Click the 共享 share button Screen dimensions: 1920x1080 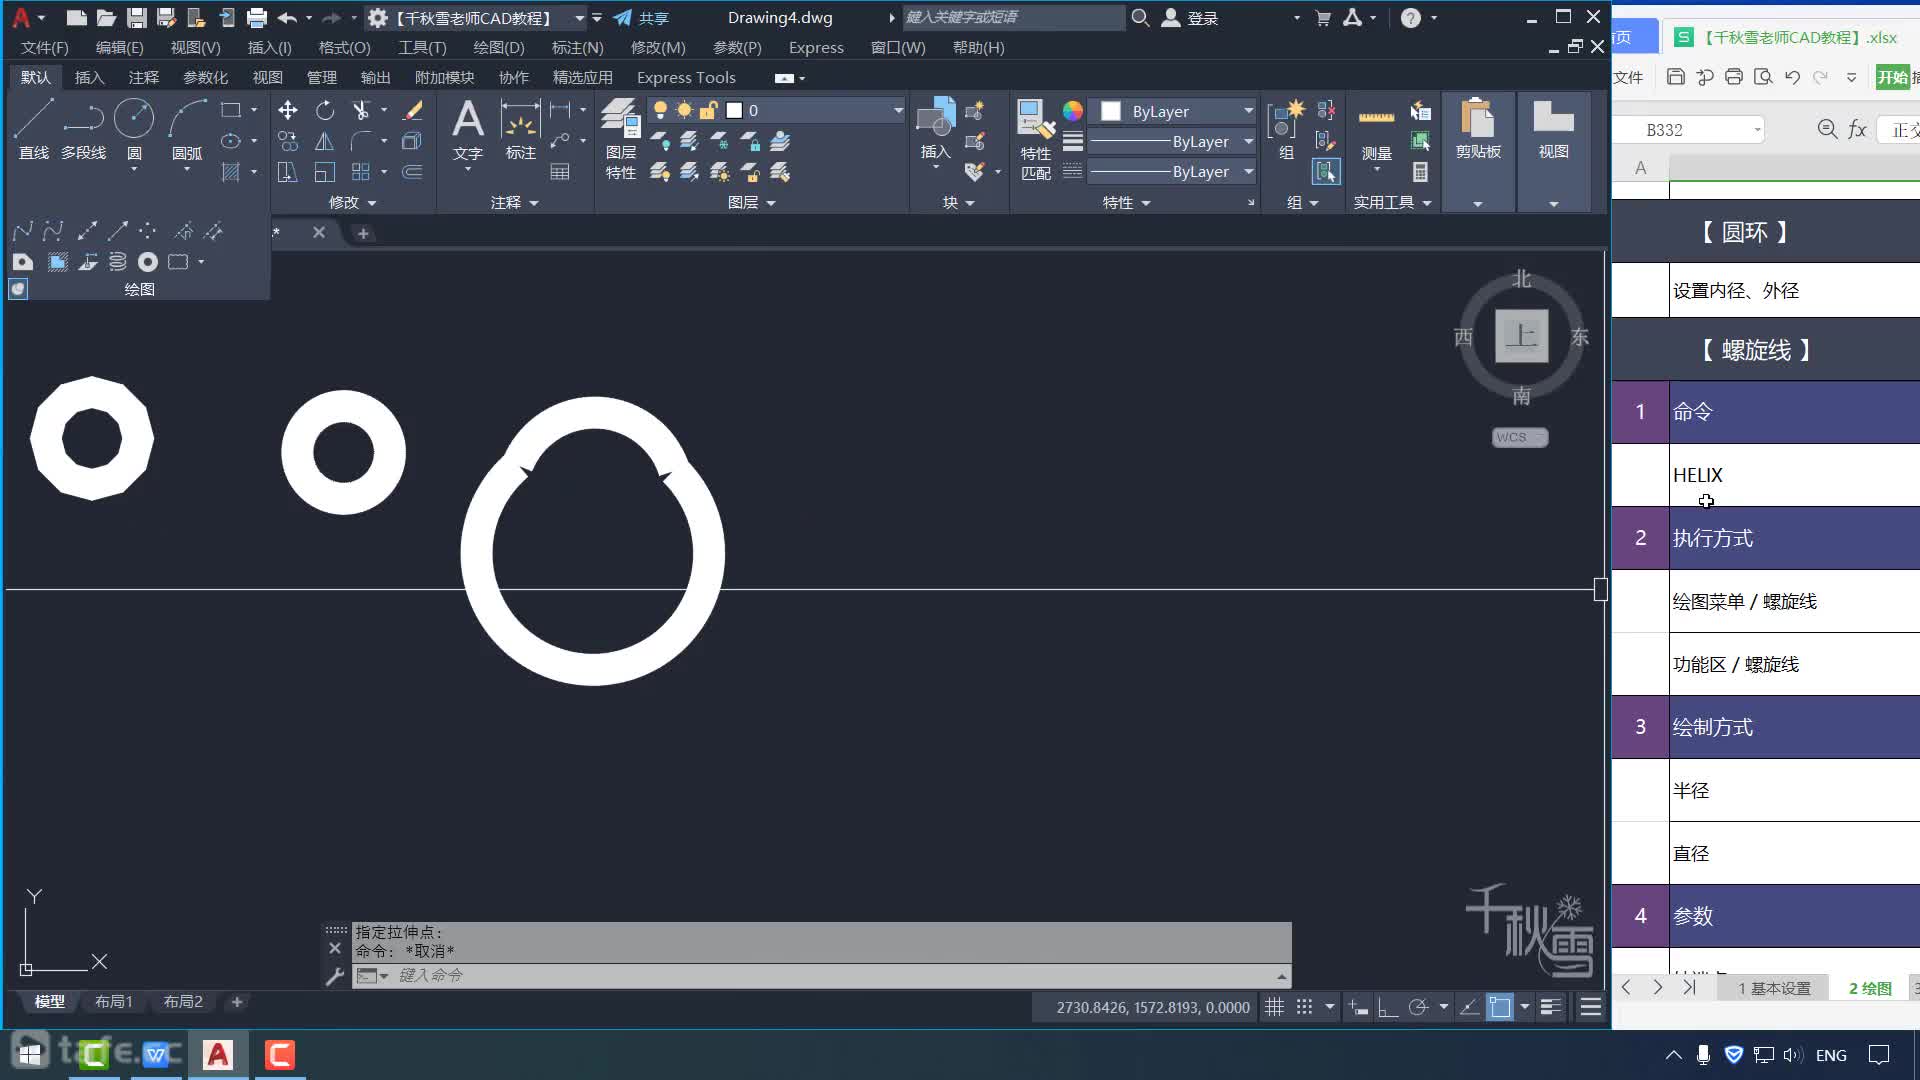[641, 18]
